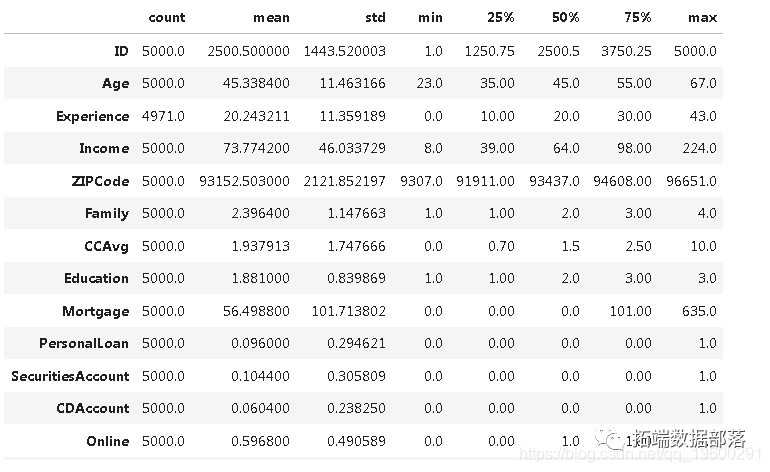Click Age std value 11.463166
770x472 pixels.
[x=353, y=83]
